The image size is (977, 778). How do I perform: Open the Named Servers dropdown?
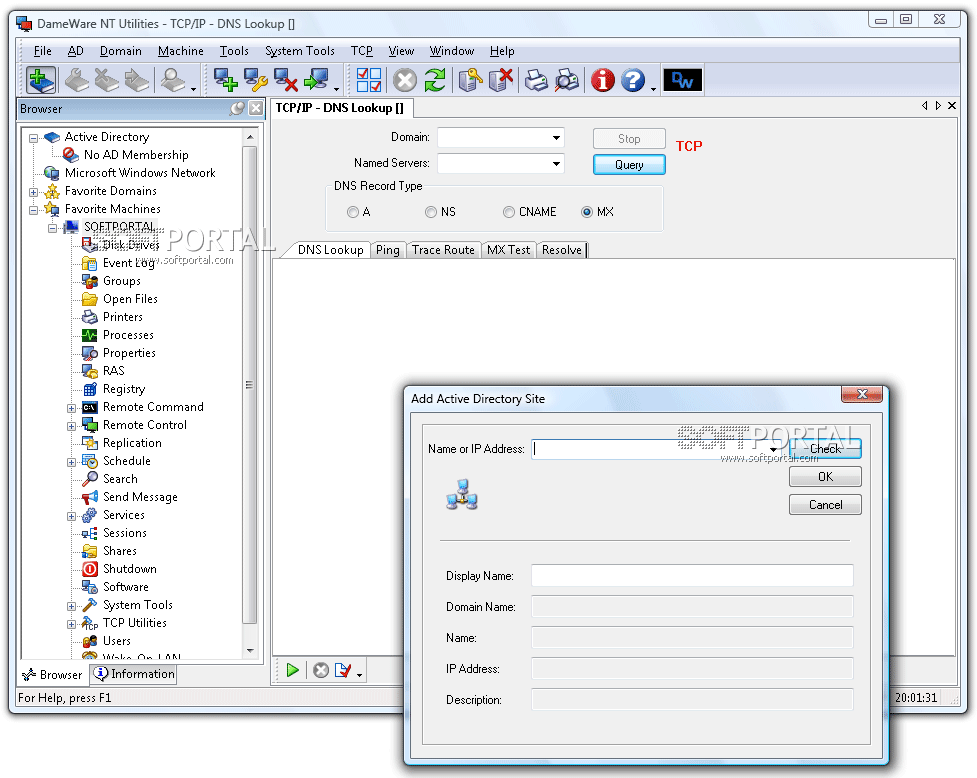pos(556,164)
